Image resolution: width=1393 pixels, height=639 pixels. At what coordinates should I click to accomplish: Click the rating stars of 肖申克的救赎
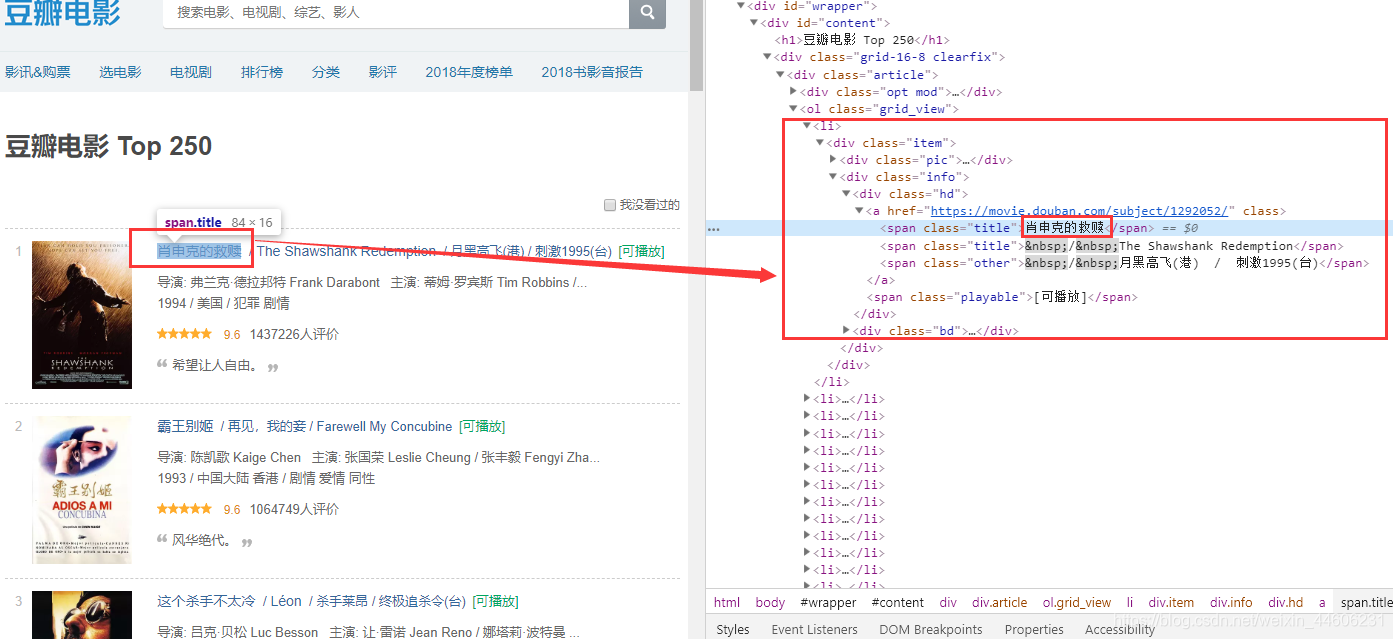coord(184,334)
